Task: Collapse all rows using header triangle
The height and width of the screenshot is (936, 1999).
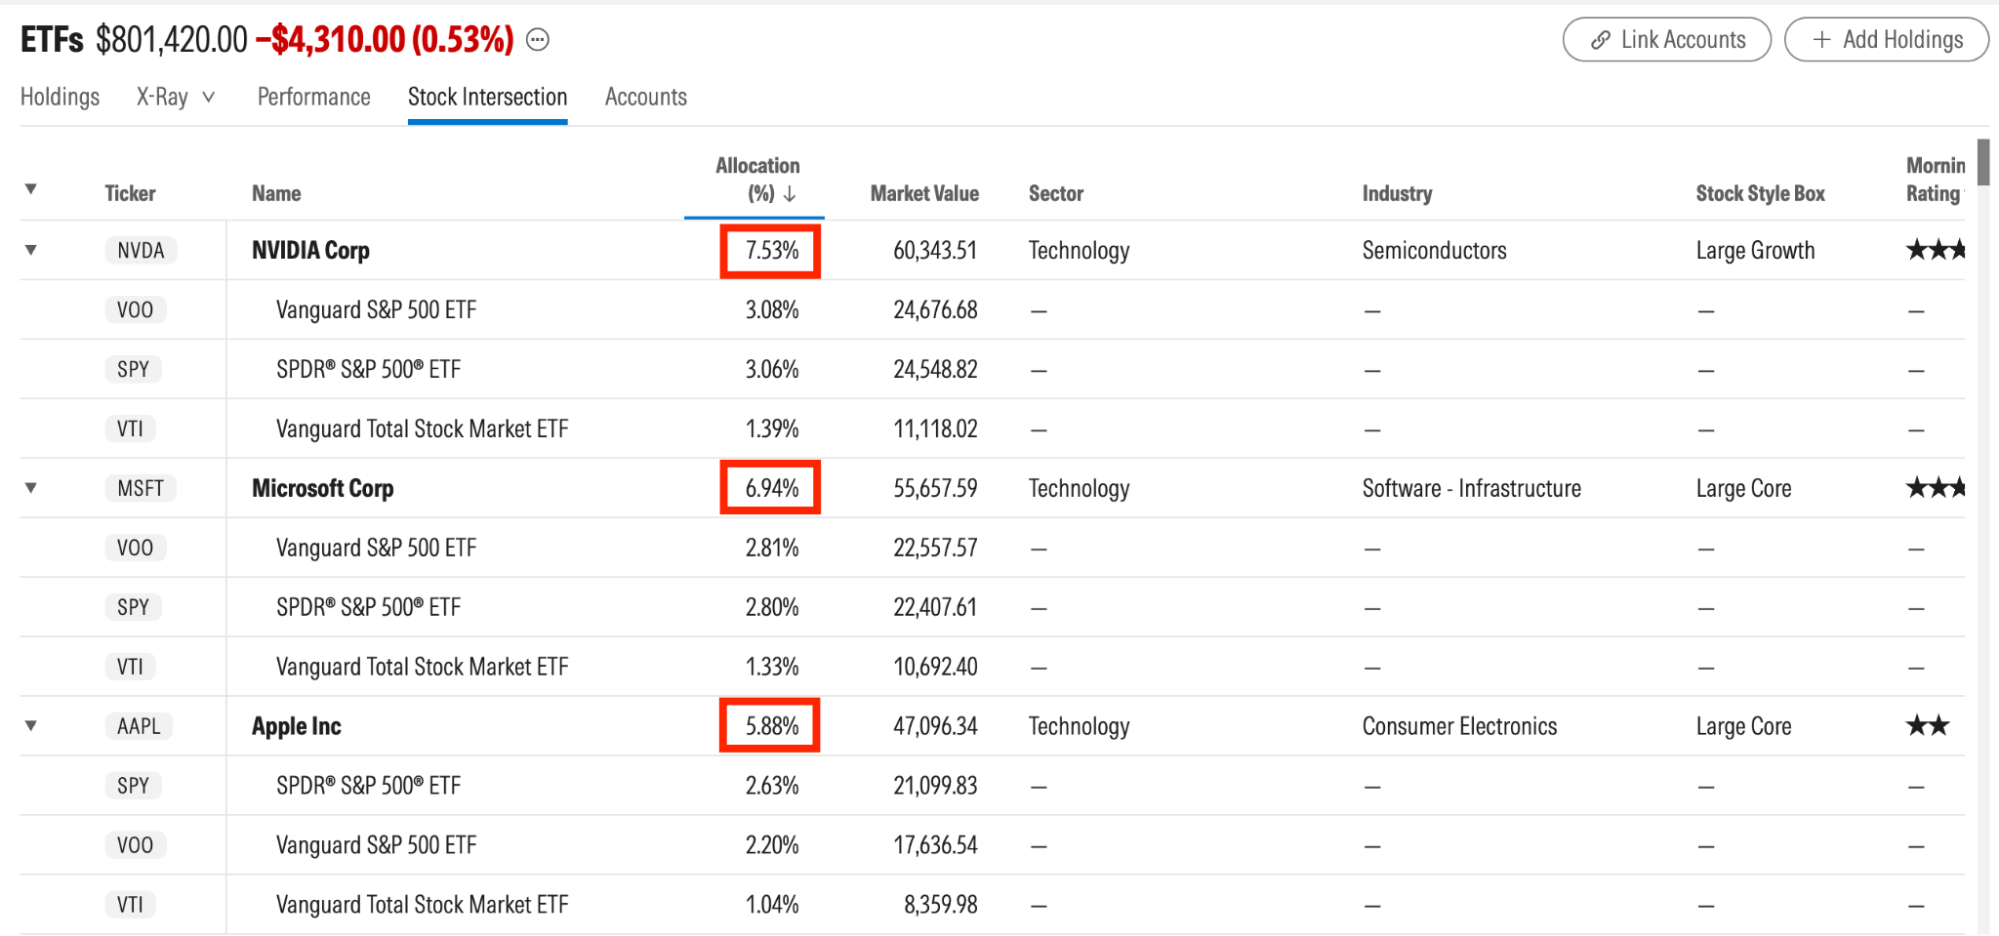Action: tap(31, 189)
